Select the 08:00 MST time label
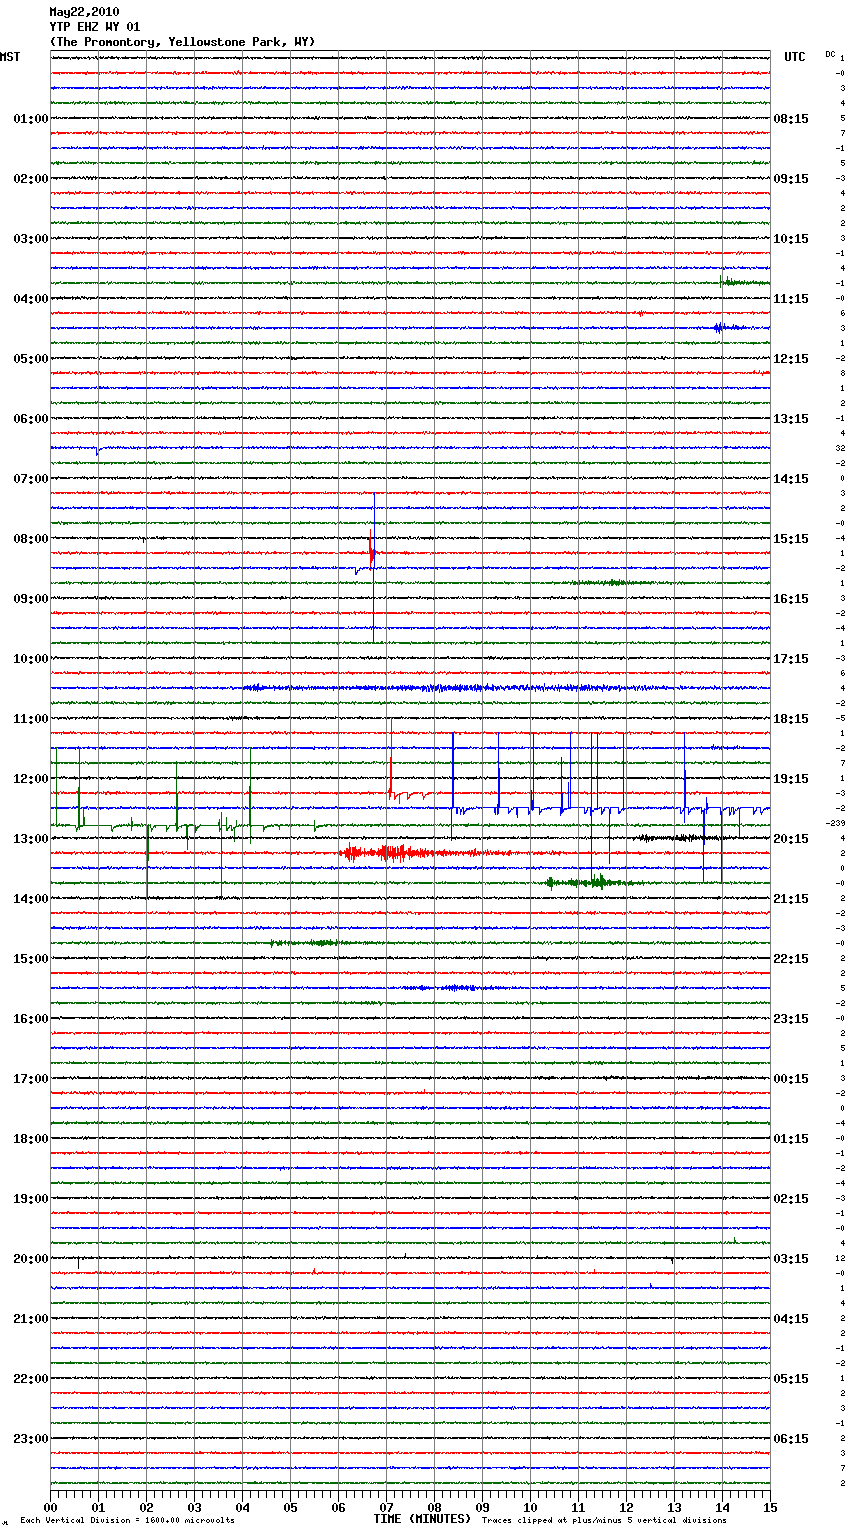The width and height of the screenshot is (850, 1534). coord(30,539)
